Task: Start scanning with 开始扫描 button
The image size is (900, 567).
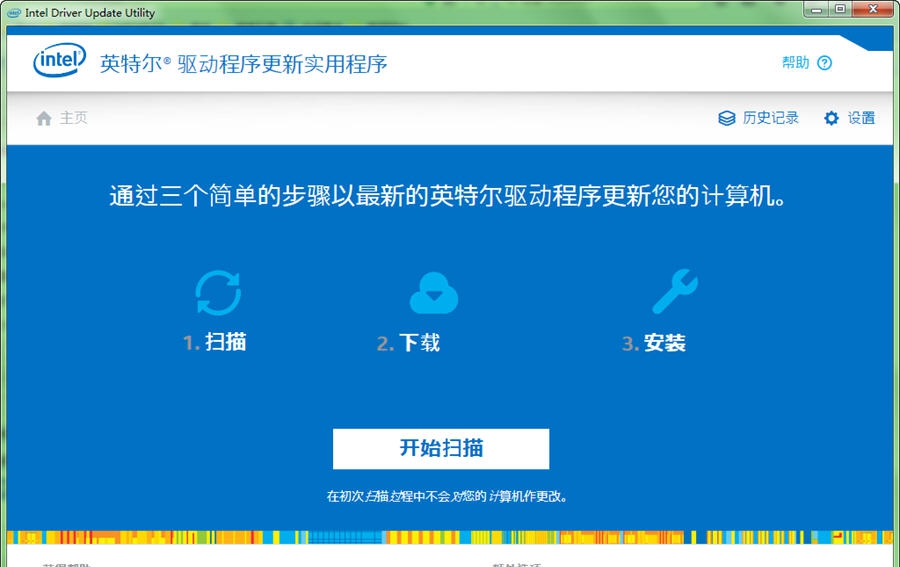Action: 441,449
